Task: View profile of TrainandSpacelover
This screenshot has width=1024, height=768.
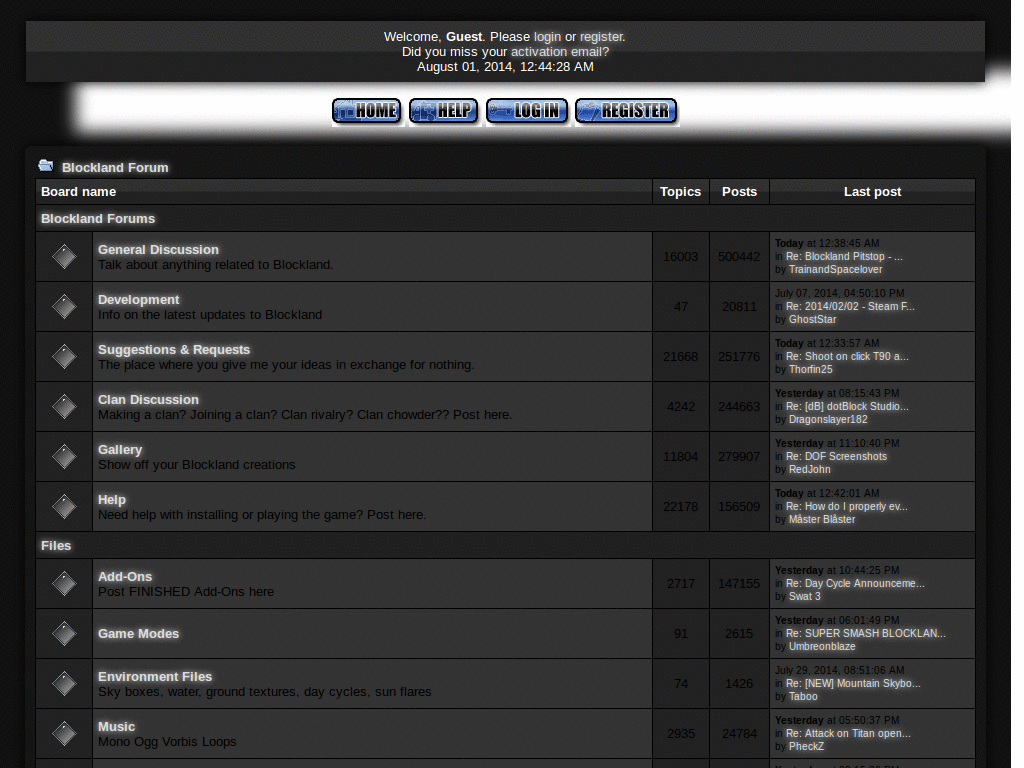Action: pyautogui.click(x=835, y=270)
